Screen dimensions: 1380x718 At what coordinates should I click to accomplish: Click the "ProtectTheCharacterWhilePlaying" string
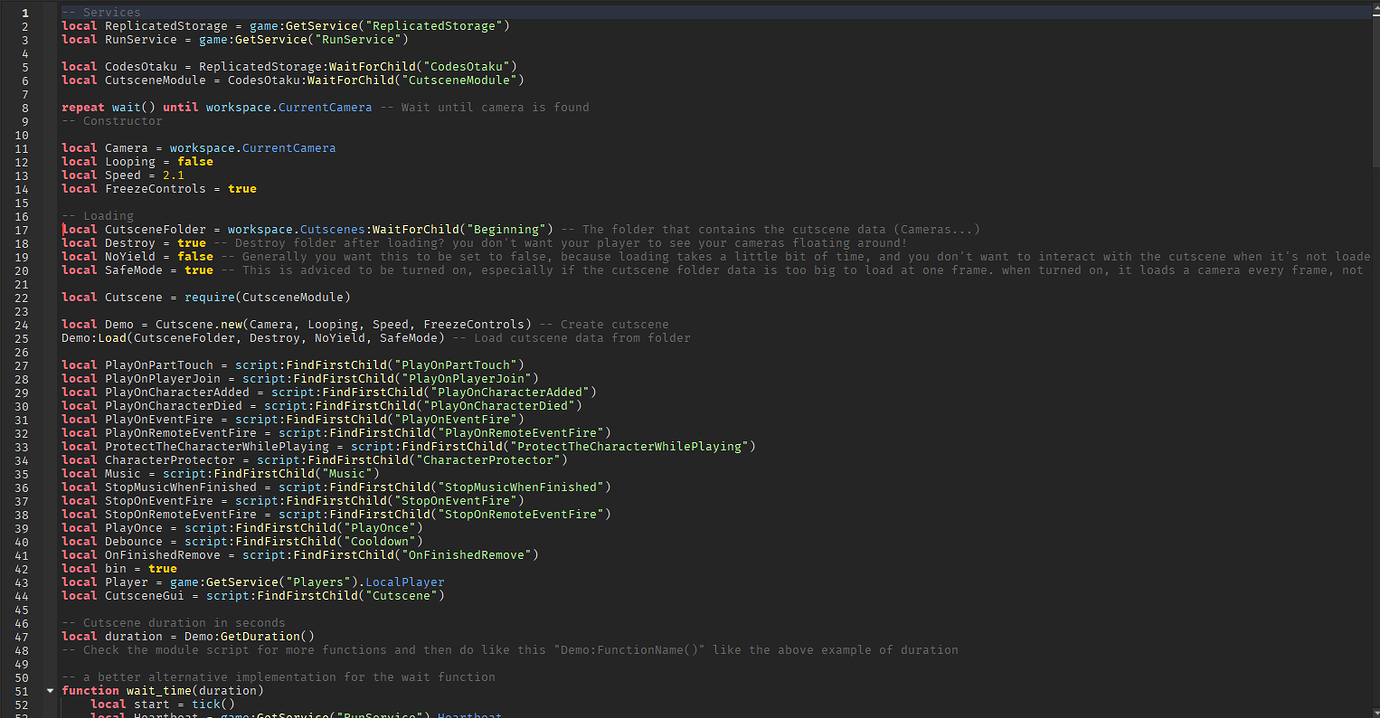click(x=628, y=447)
